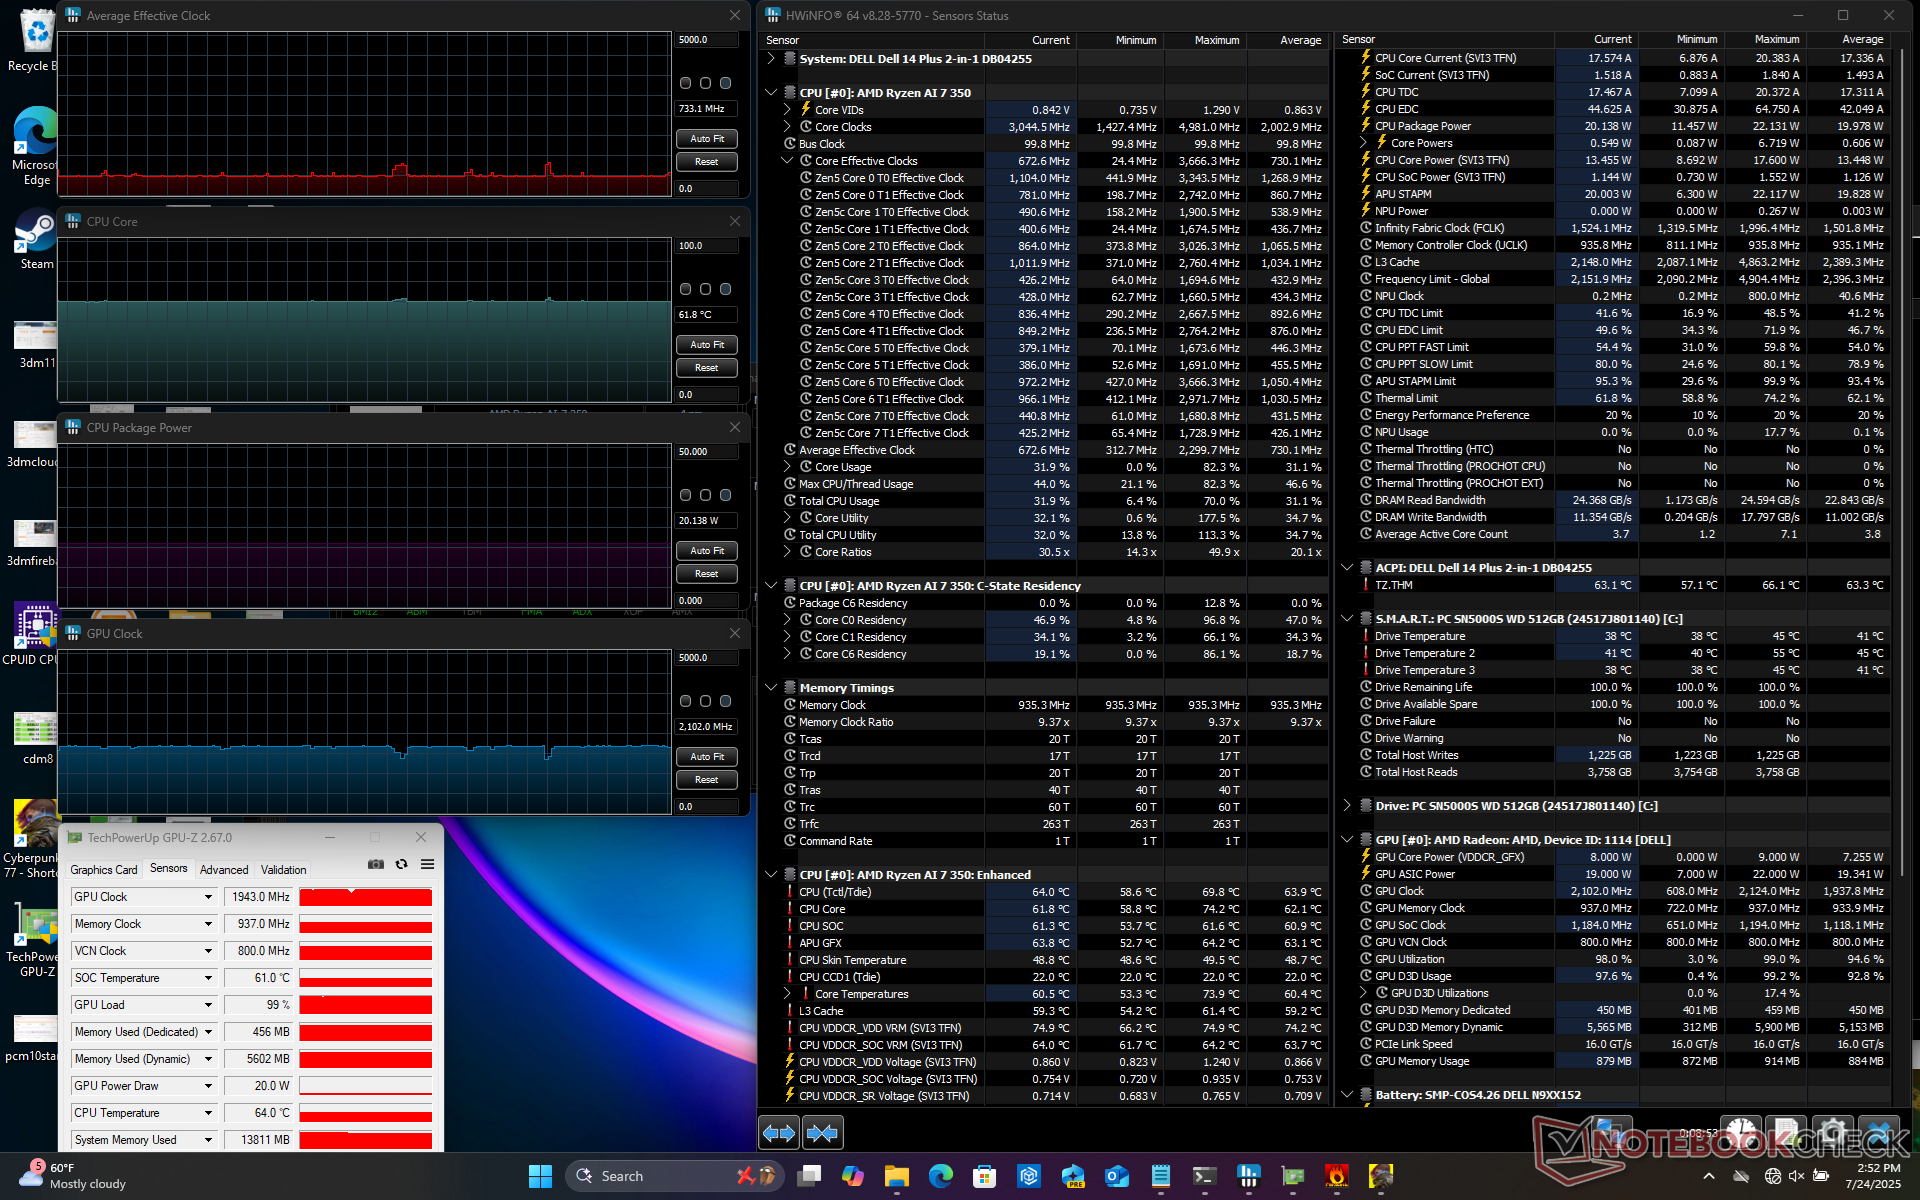Open the gear settings icon in HWiNFO toolbar
Image resolution: width=1920 pixels, height=1200 pixels.
1832,1133
